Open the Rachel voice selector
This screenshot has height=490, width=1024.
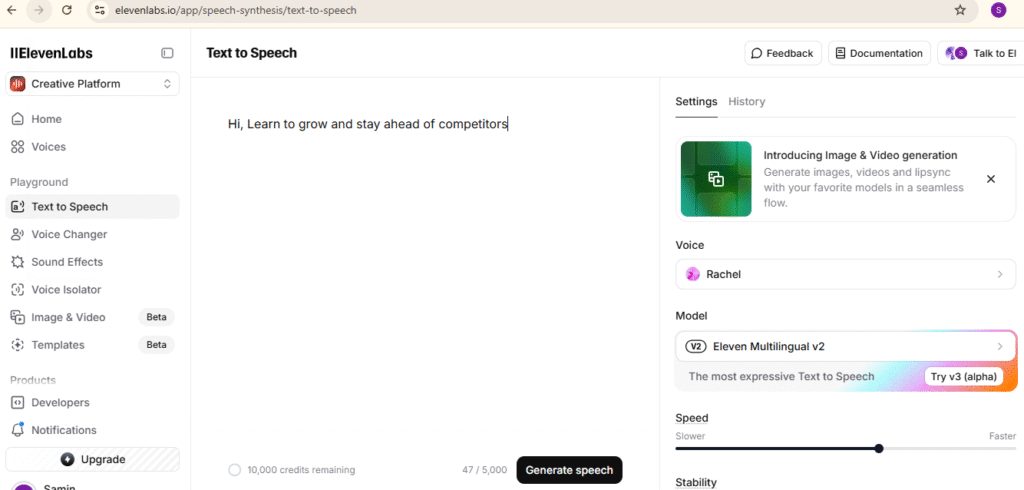click(845, 274)
